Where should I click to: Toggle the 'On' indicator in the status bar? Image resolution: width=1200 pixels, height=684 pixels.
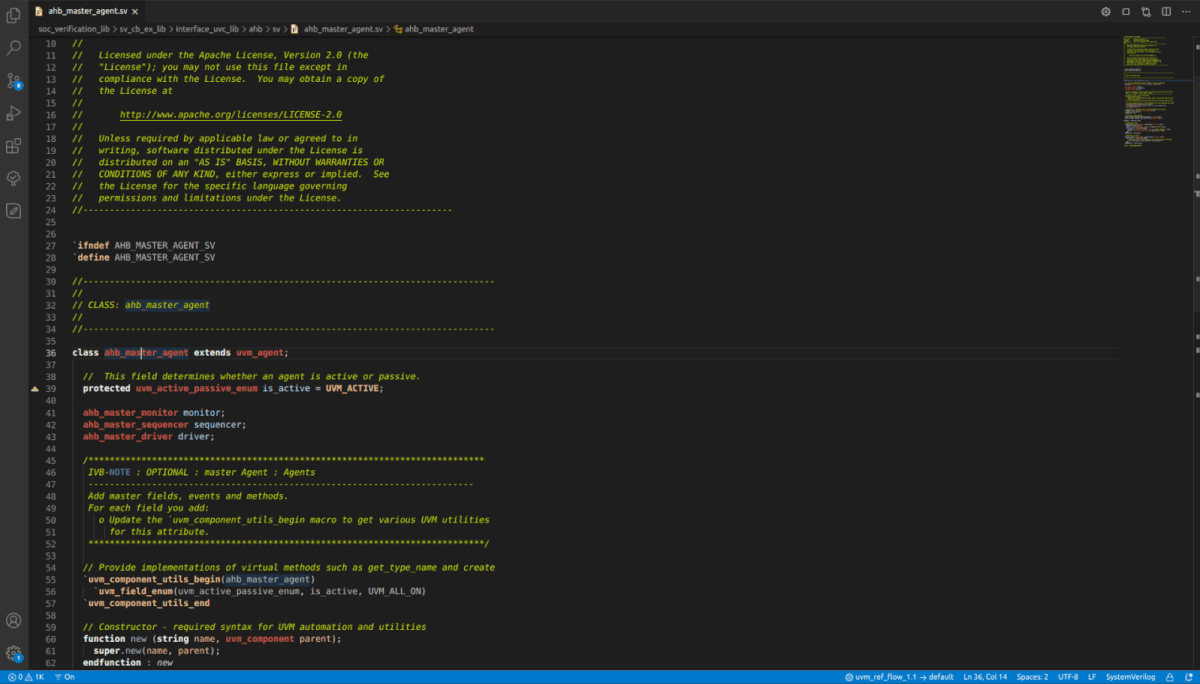click(66, 677)
